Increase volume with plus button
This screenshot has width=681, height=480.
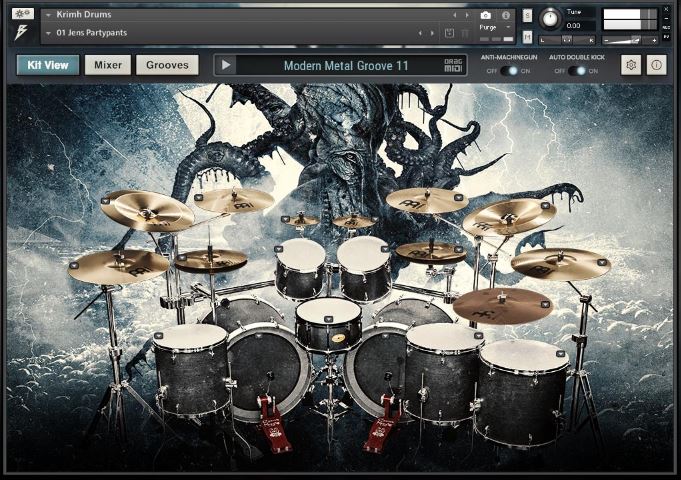pyautogui.click(x=654, y=40)
